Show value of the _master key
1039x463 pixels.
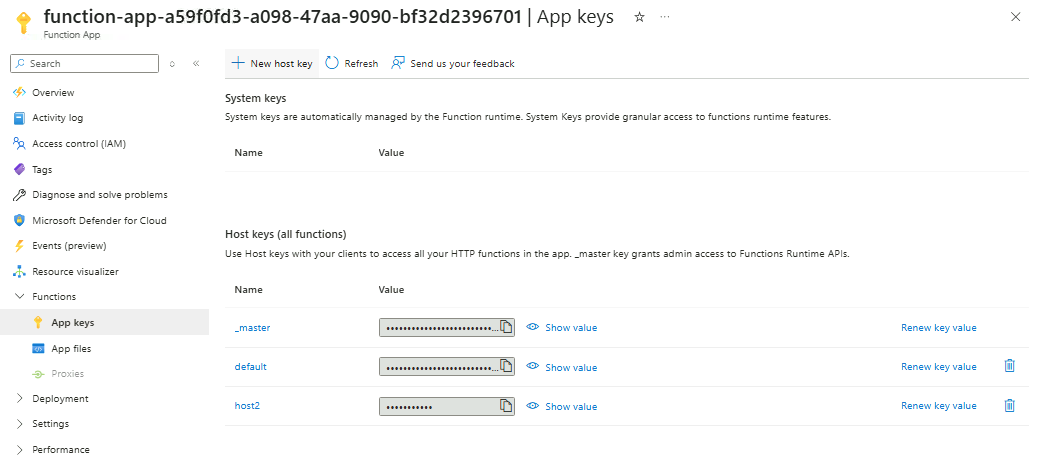[x=570, y=327]
